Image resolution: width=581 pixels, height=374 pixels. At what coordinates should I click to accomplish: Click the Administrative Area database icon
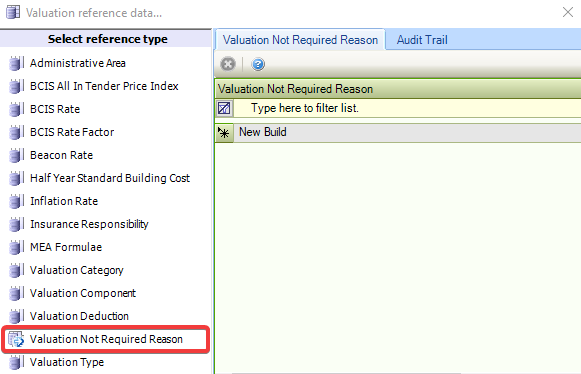[16, 63]
